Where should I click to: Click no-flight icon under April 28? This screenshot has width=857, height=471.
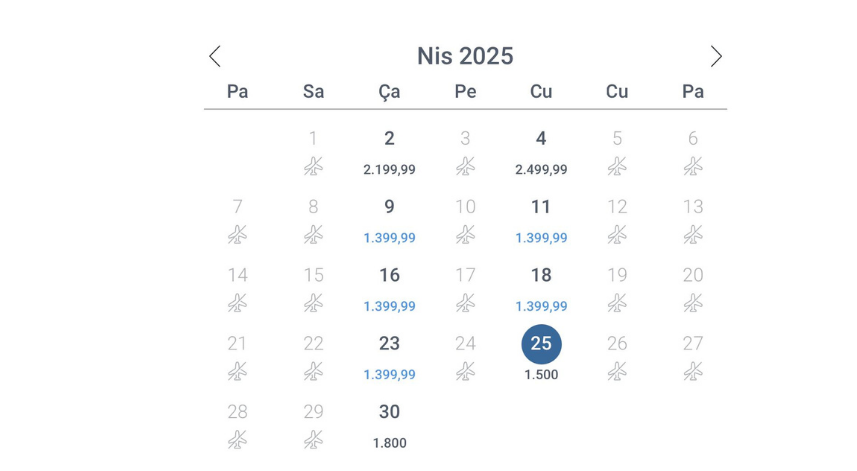click(237, 439)
